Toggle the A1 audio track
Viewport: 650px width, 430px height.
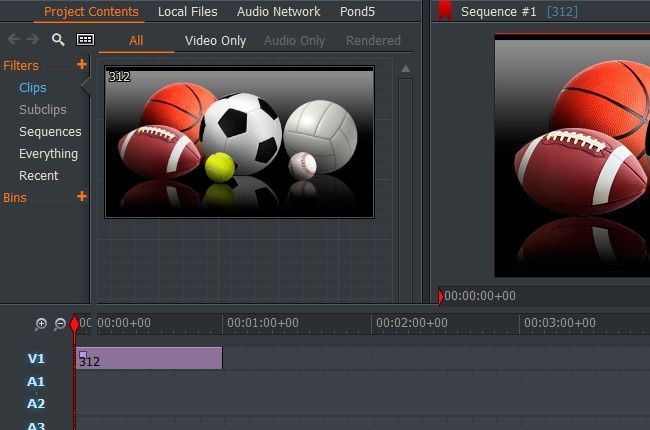coord(36,381)
